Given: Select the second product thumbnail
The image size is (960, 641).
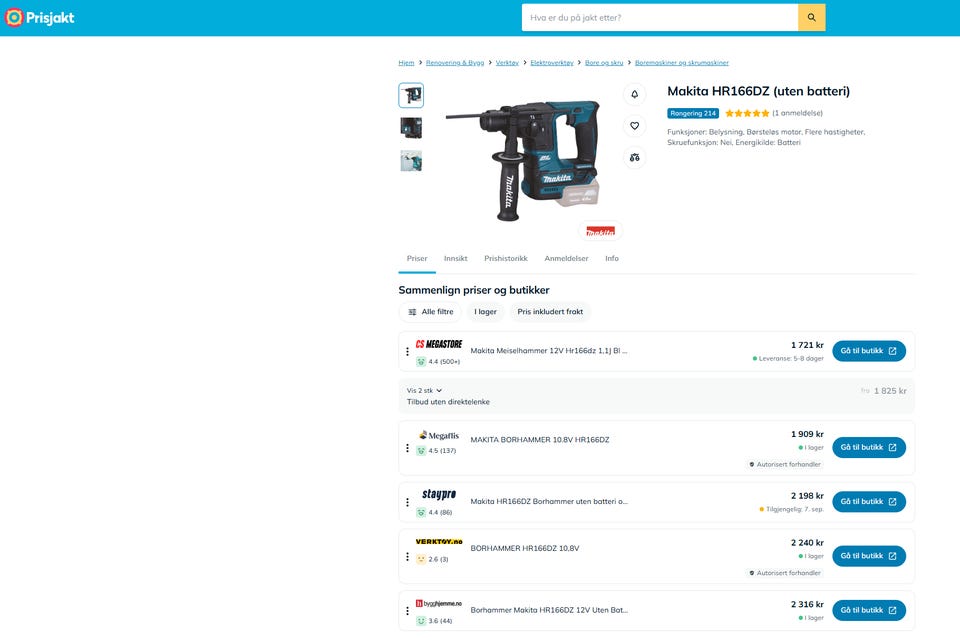Looking at the screenshot, I should tap(411, 128).
